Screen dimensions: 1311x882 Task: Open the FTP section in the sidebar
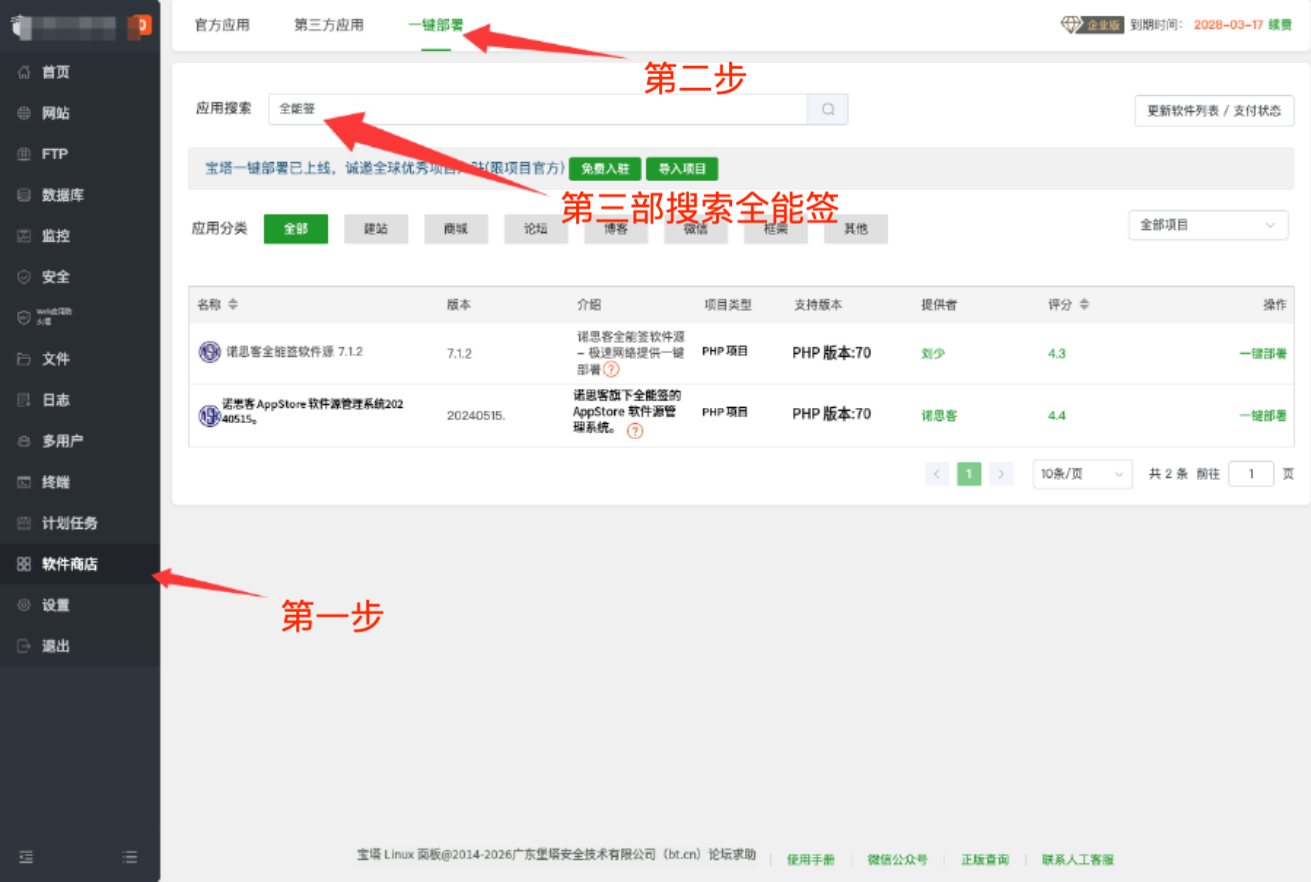coord(50,154)
